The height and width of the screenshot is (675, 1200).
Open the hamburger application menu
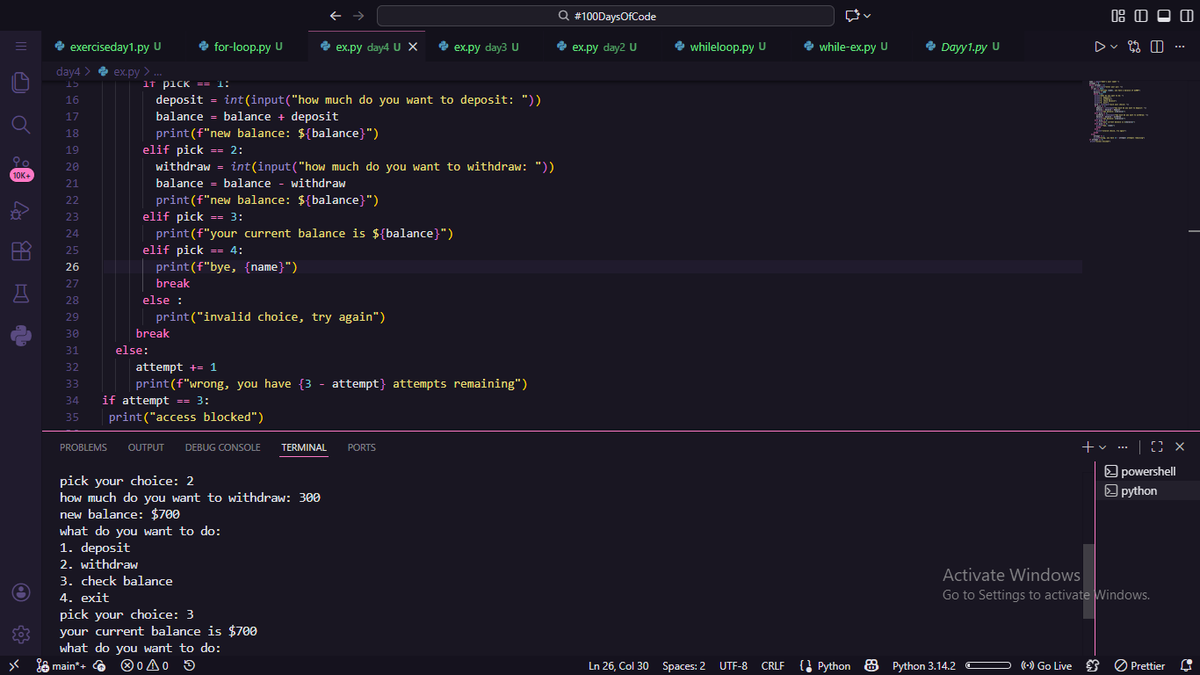tap(20, 47)
